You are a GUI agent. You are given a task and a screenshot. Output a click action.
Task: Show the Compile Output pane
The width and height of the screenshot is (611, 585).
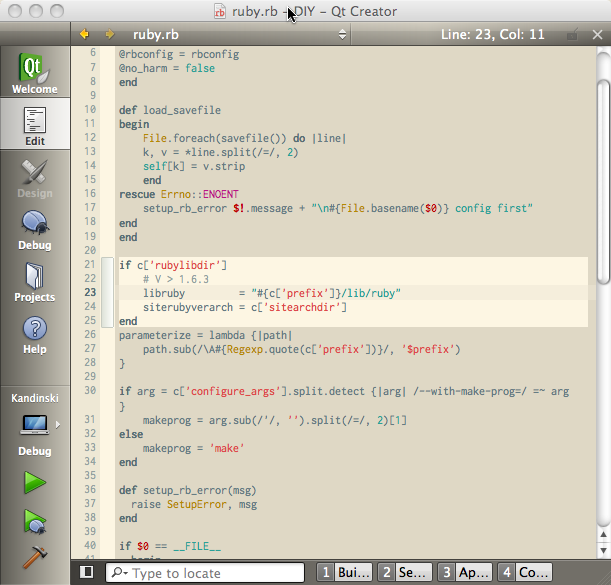(x=524, y=572)
